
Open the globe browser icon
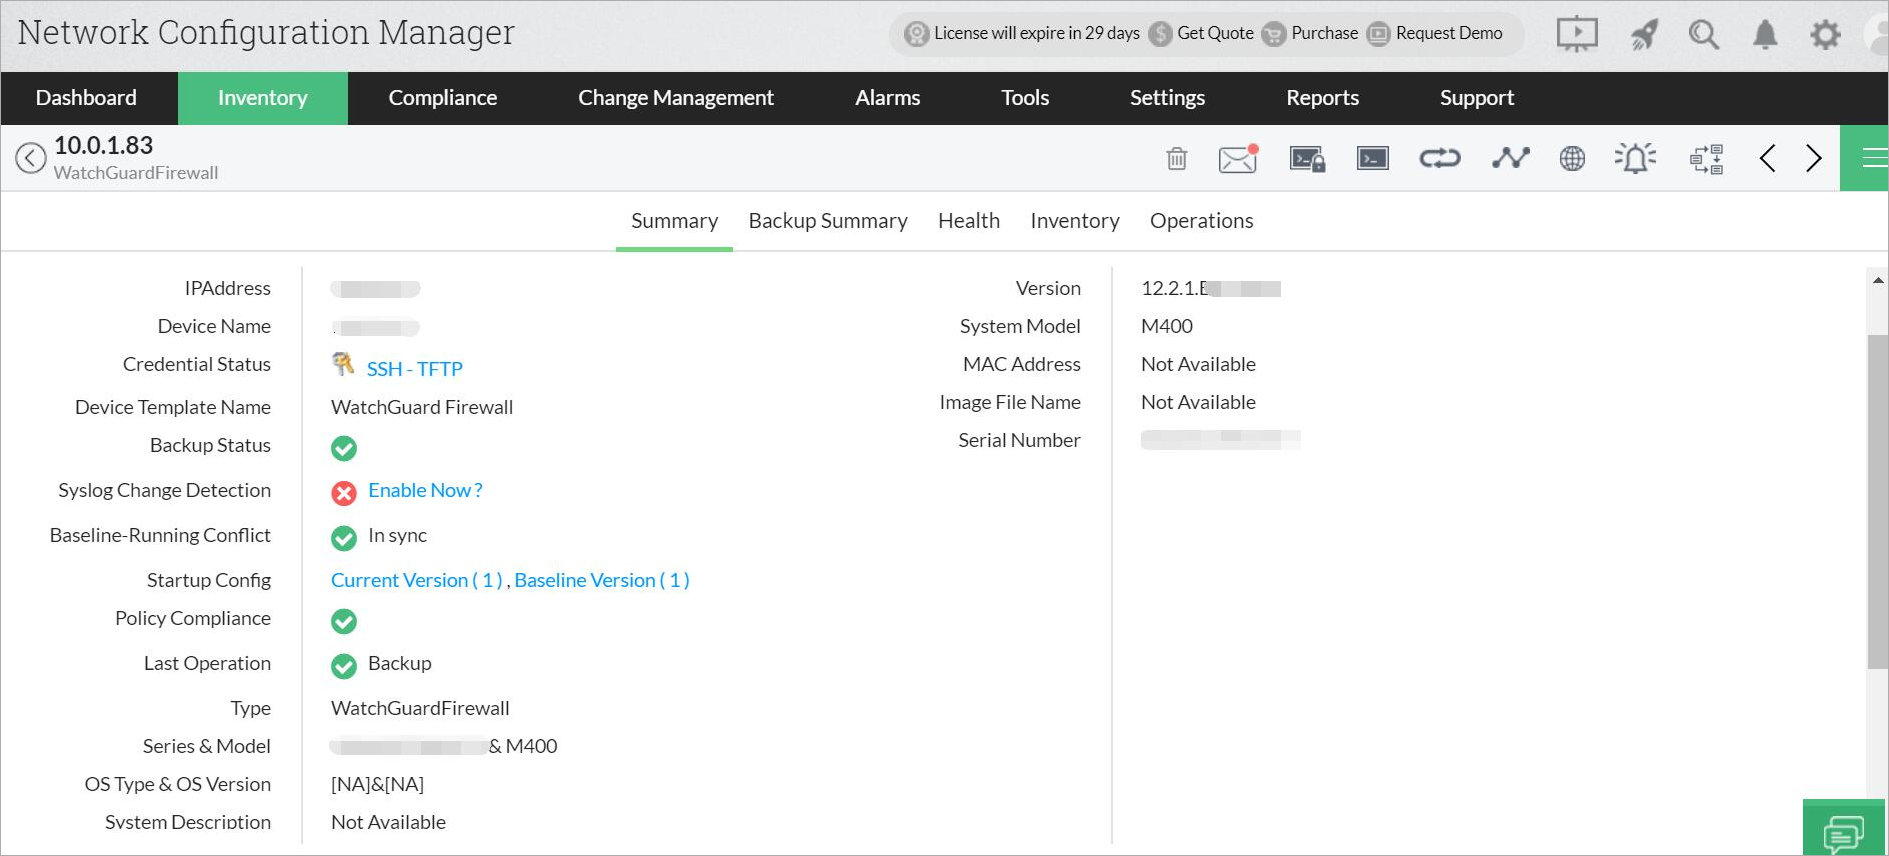1572,158
